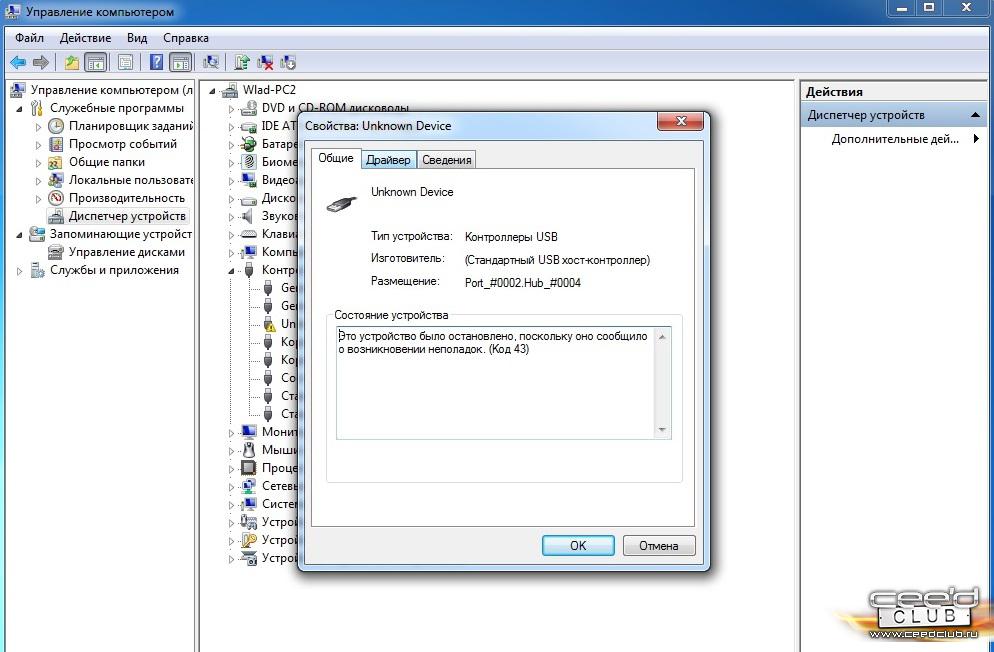The height and width of the screenshot is (652, 994).
Task: Click the Update driver software toolbar icon
Action: coord(242,62)
